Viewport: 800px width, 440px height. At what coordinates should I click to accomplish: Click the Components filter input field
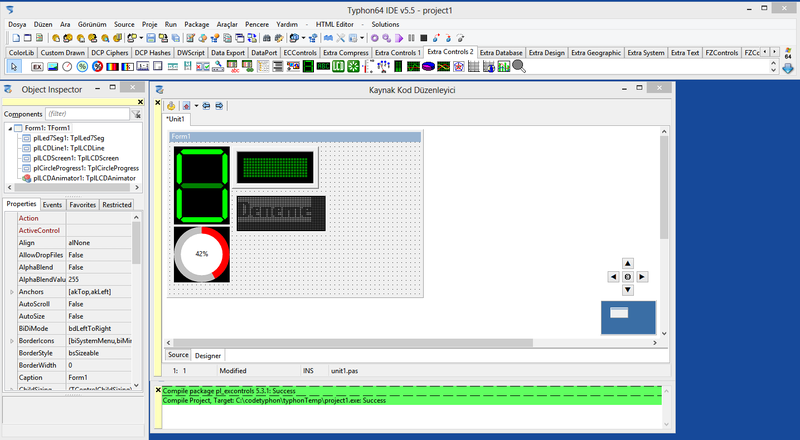pyautogui.click(x=88, y=114)
